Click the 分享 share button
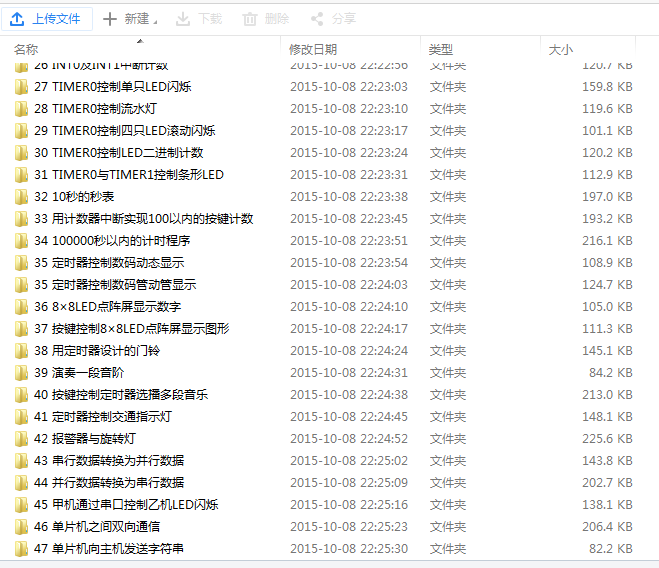 pos(333,19)
